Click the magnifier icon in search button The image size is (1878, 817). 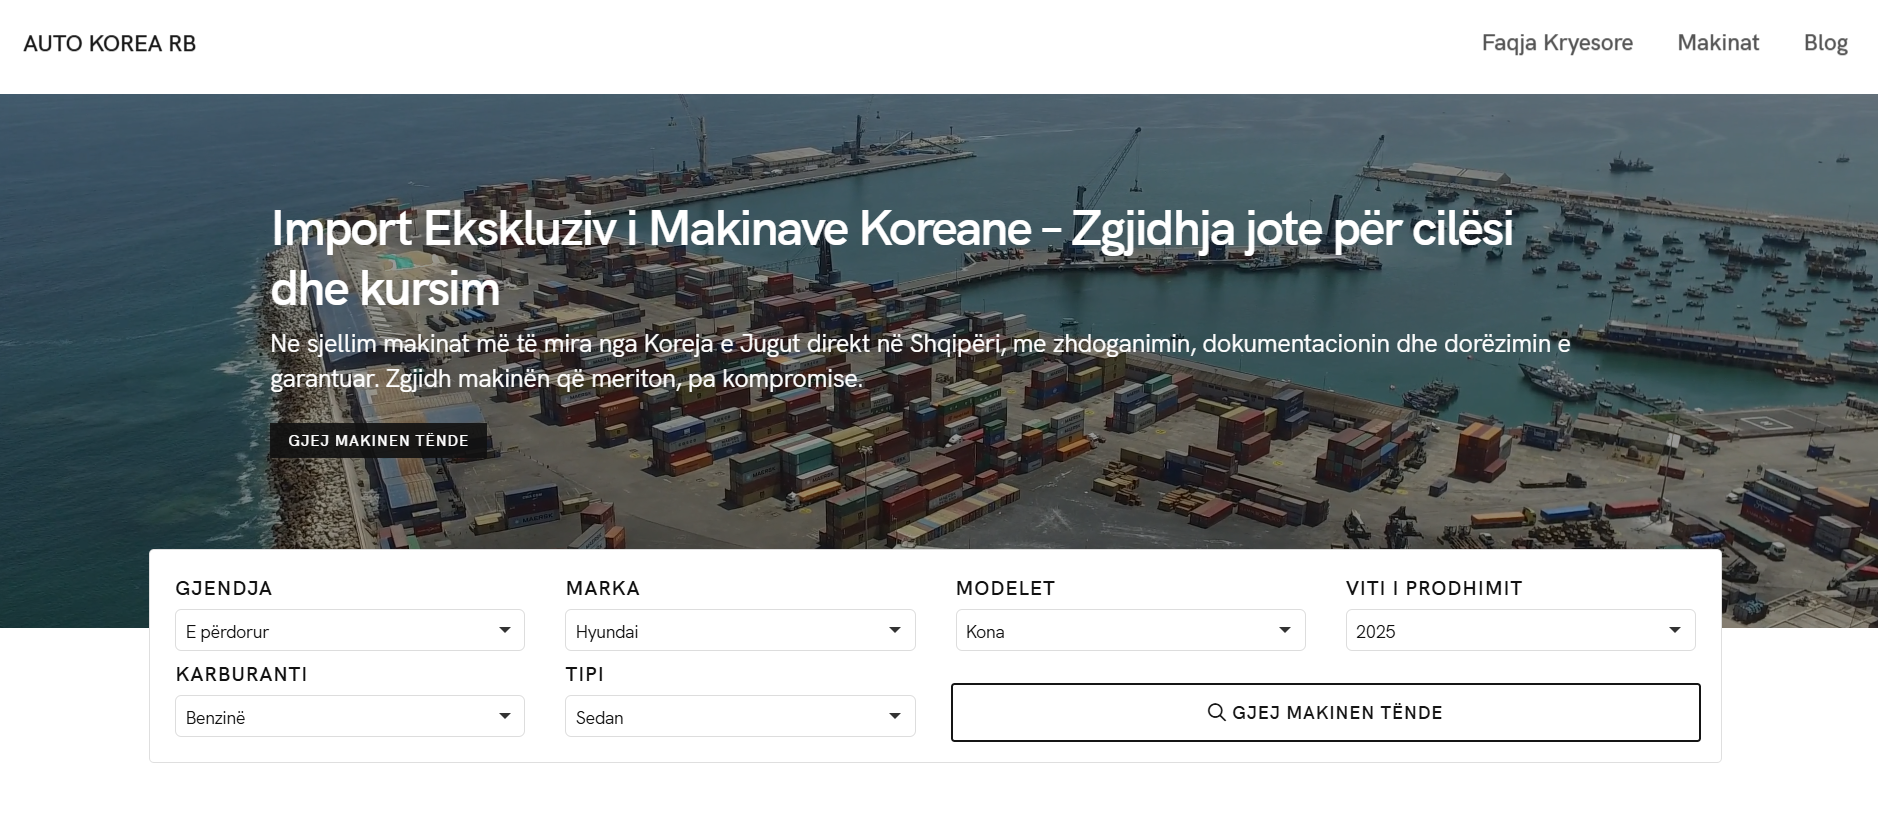click(x=1216, y=712)
